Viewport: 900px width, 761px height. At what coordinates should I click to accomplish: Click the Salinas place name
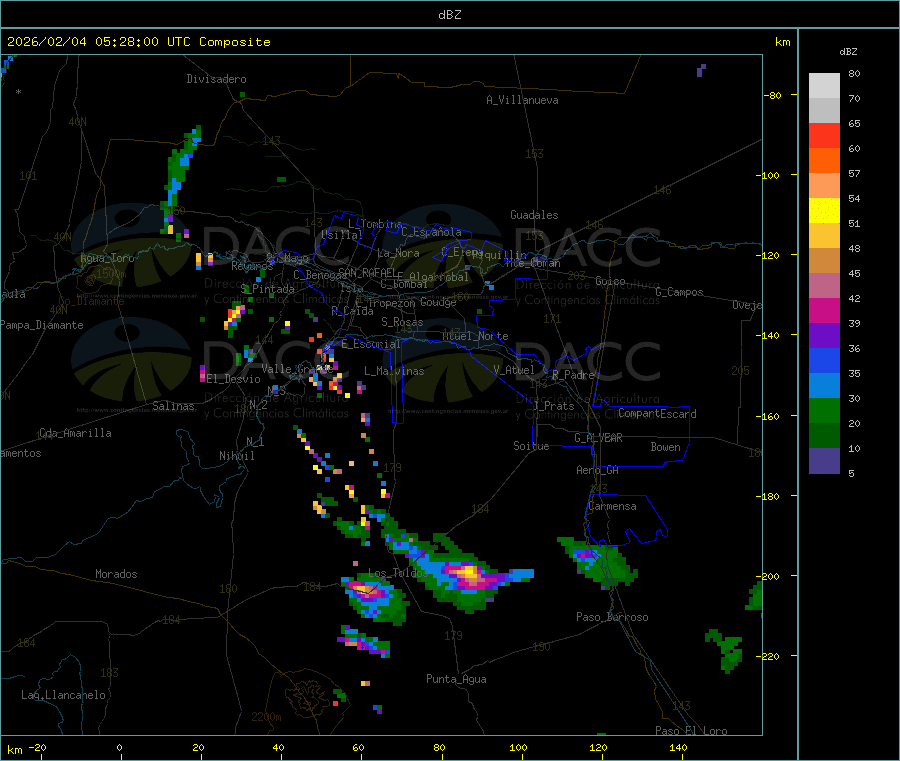tap(173, 406)
